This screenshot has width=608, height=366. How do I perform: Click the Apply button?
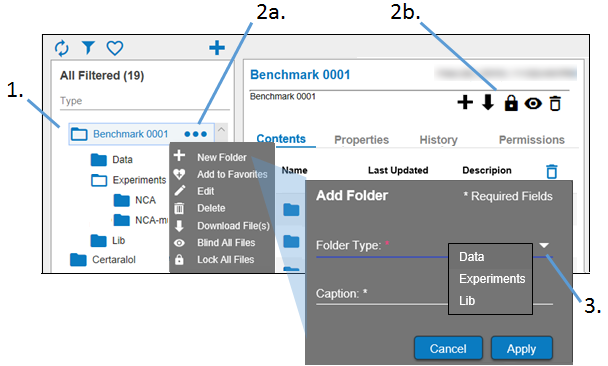pos(522,348)
